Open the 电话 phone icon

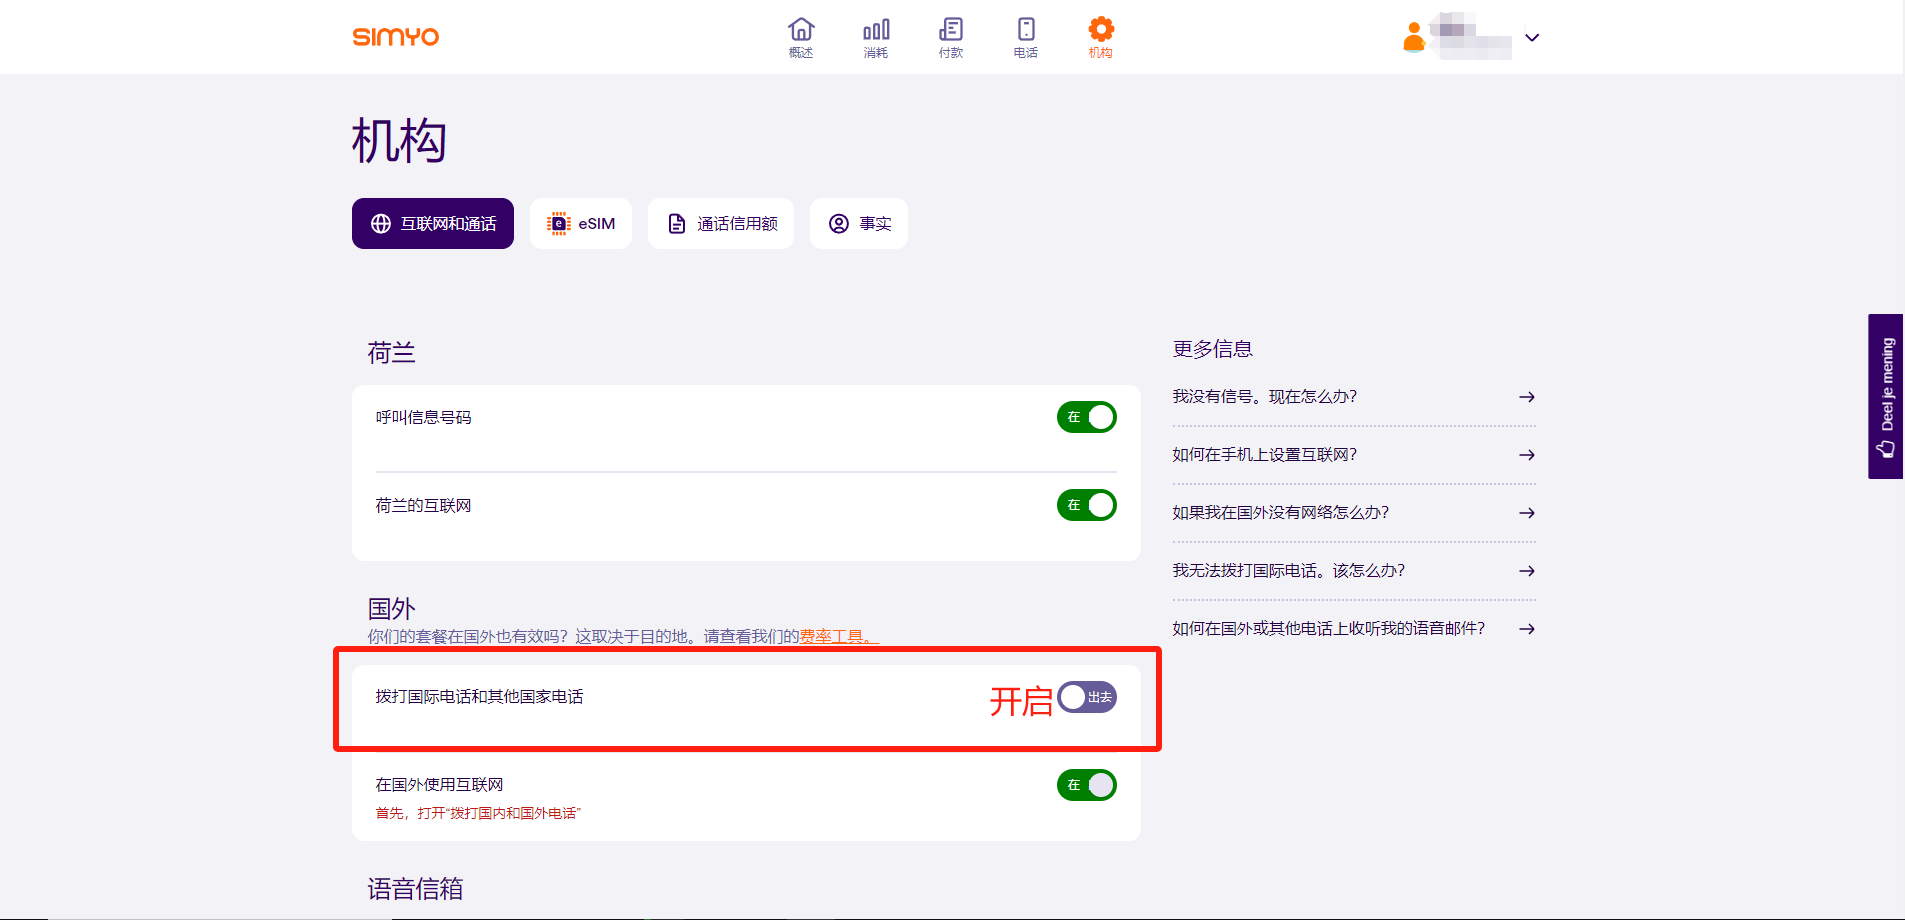tap(1026, 37)
